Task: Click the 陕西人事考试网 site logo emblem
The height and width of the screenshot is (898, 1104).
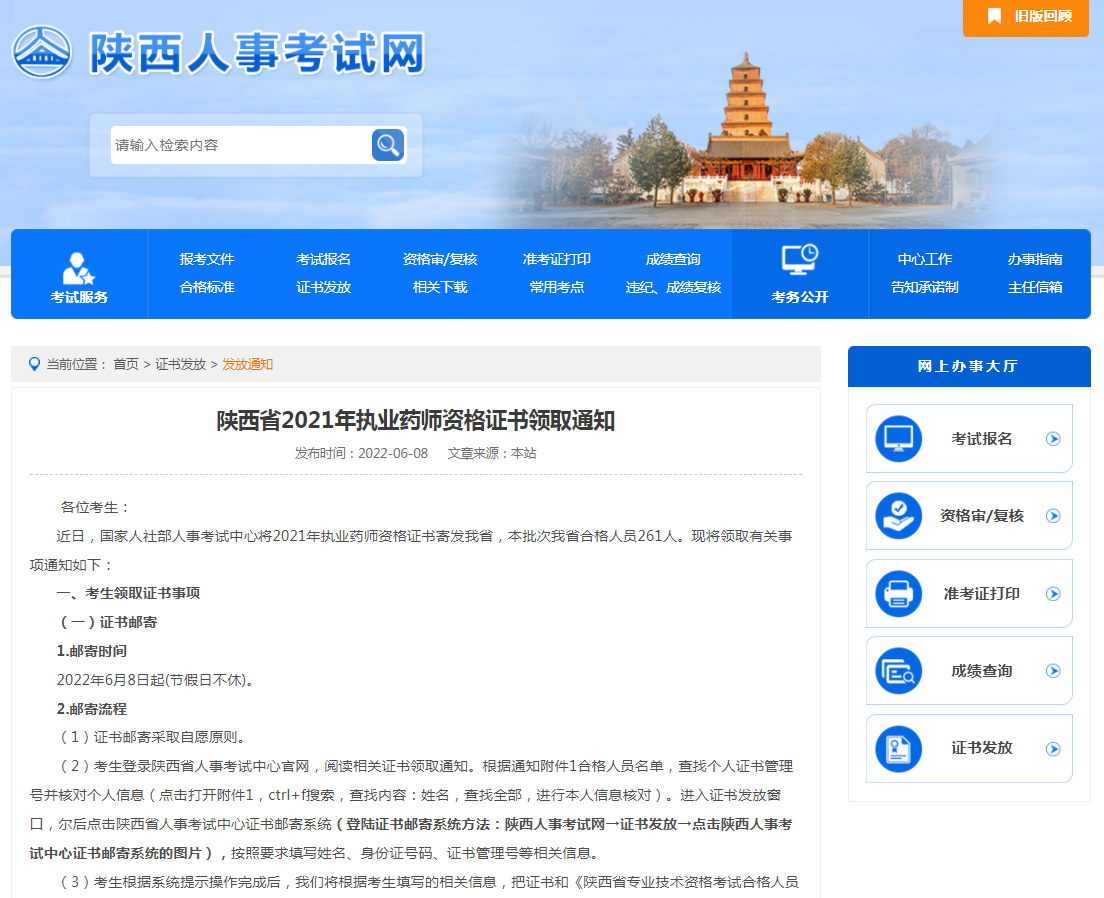Action: 42,52
